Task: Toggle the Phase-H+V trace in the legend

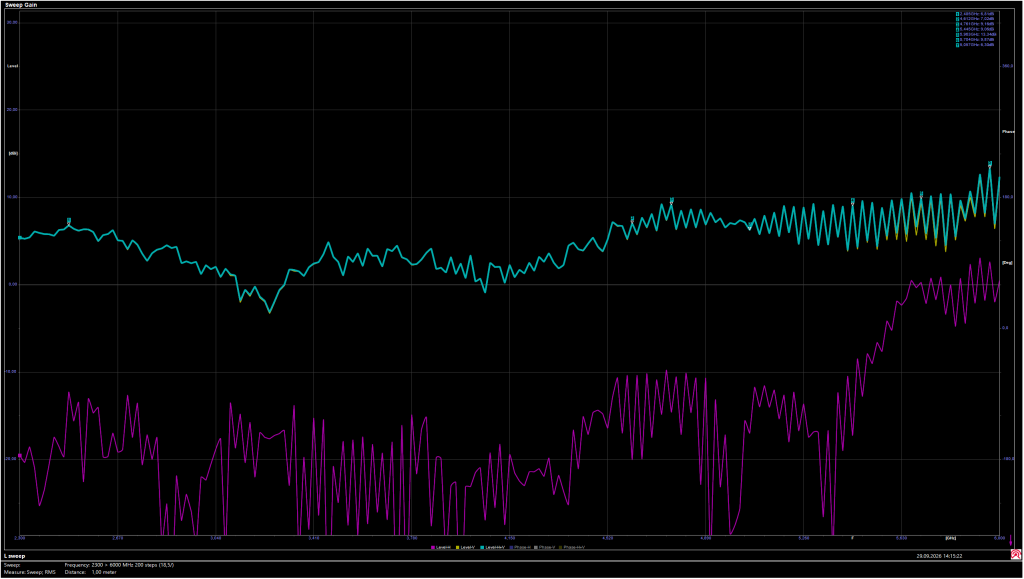Action: [573, 547]
